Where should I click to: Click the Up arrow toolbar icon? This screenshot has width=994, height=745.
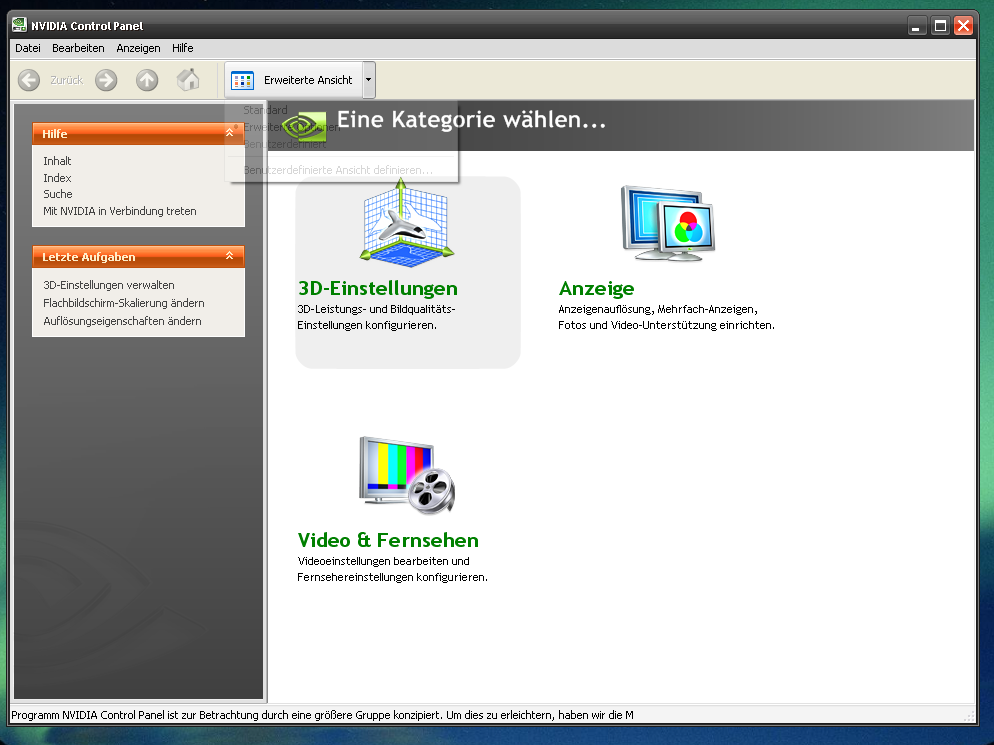tap(147, 81)
